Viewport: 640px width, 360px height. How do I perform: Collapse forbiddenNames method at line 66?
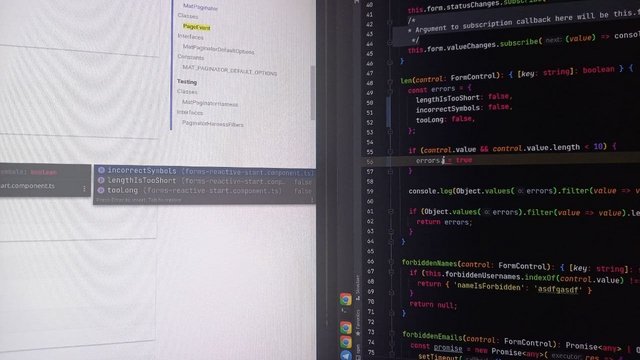click(x=391, y=262)
